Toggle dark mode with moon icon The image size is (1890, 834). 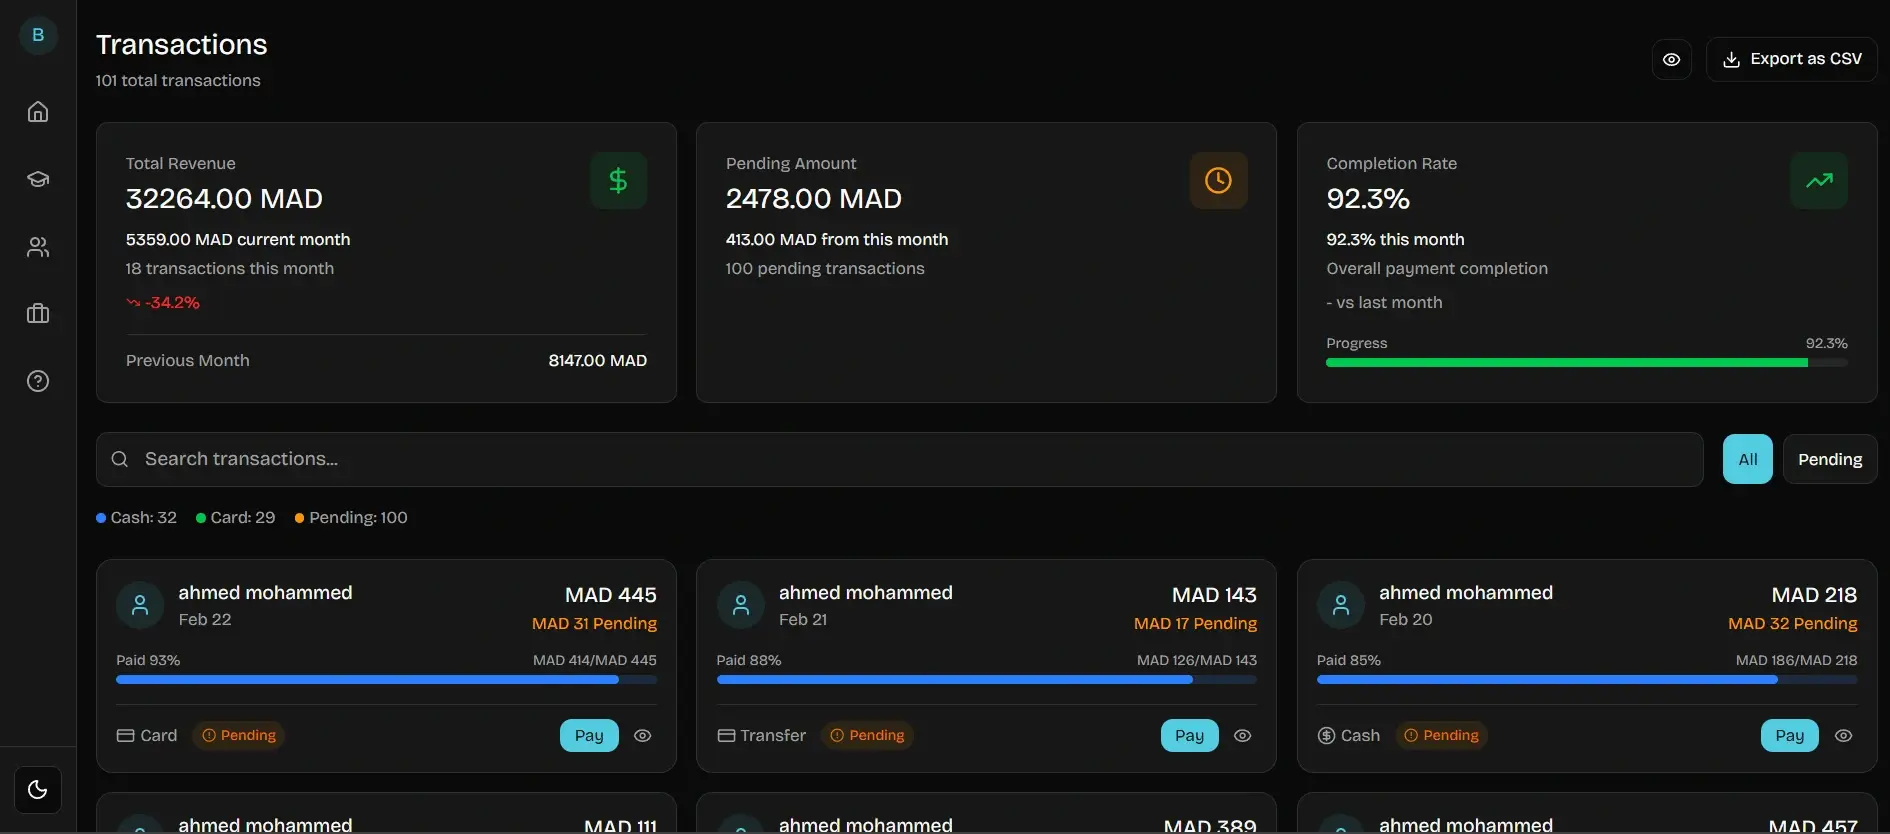click(38, 790)
